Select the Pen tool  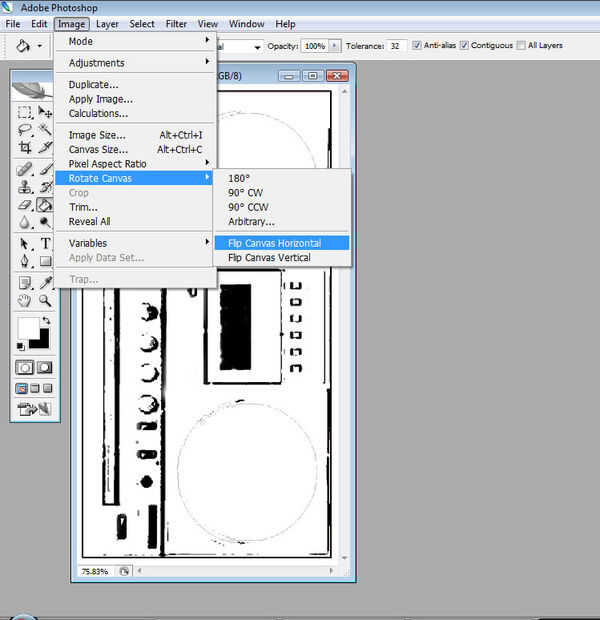(x=25, y=261)
